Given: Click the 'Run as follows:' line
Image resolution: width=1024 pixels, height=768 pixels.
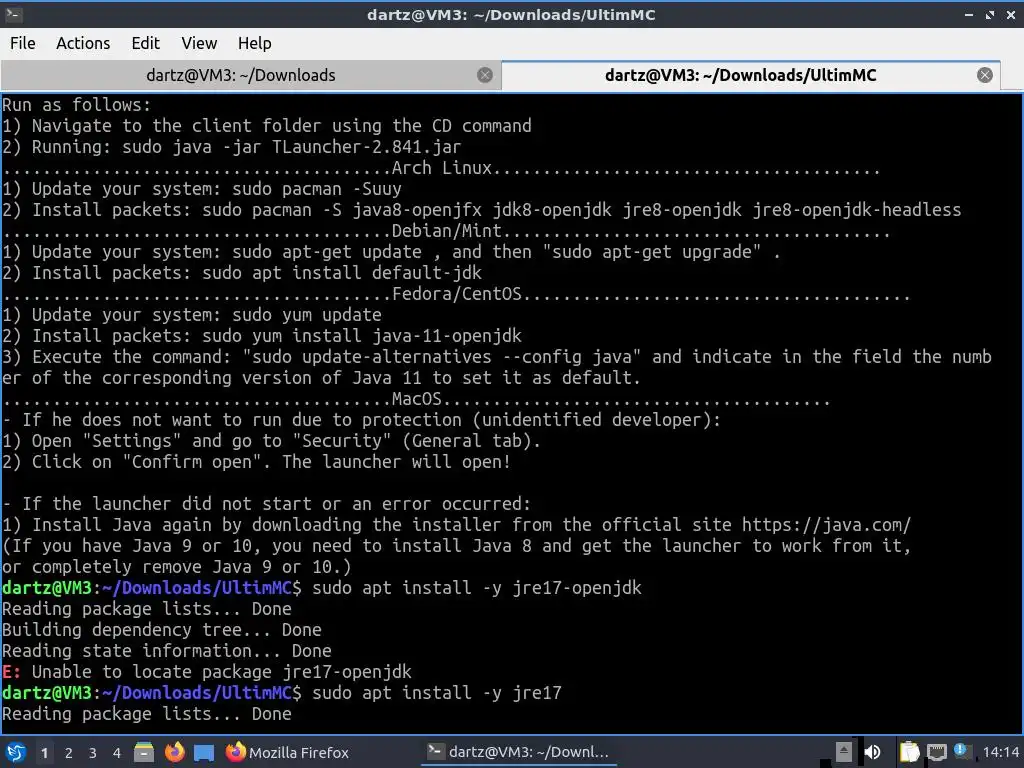Looking at the screenshot, I should [x=76, y=105].
